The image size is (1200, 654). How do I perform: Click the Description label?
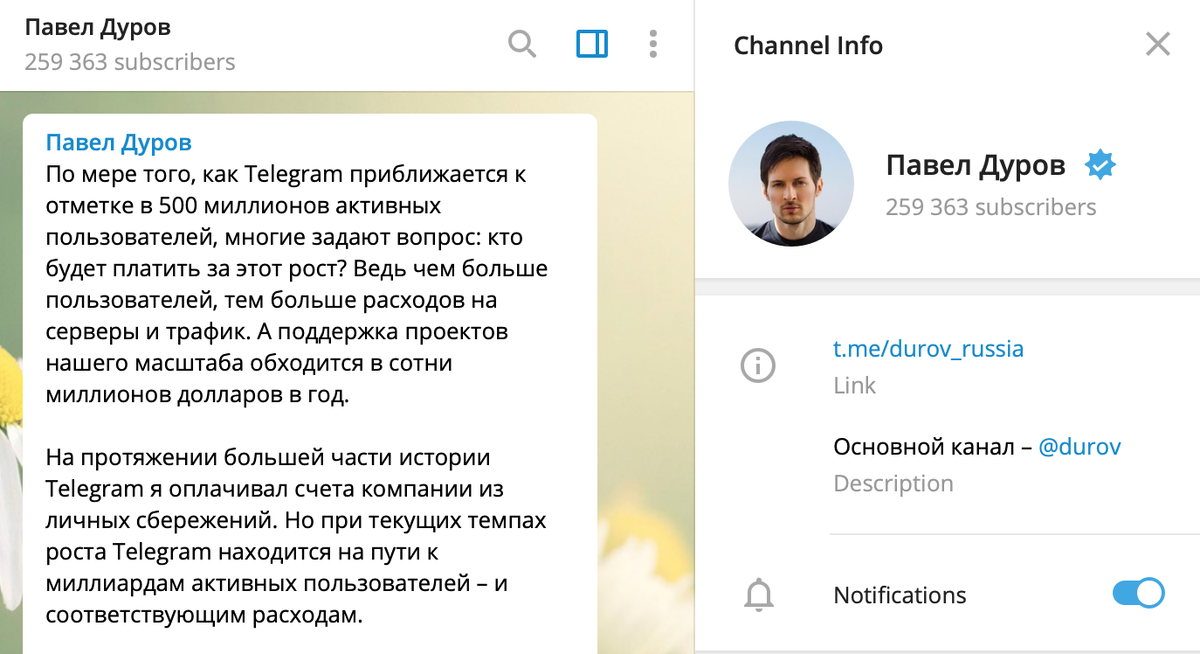(x=893, y=484)
